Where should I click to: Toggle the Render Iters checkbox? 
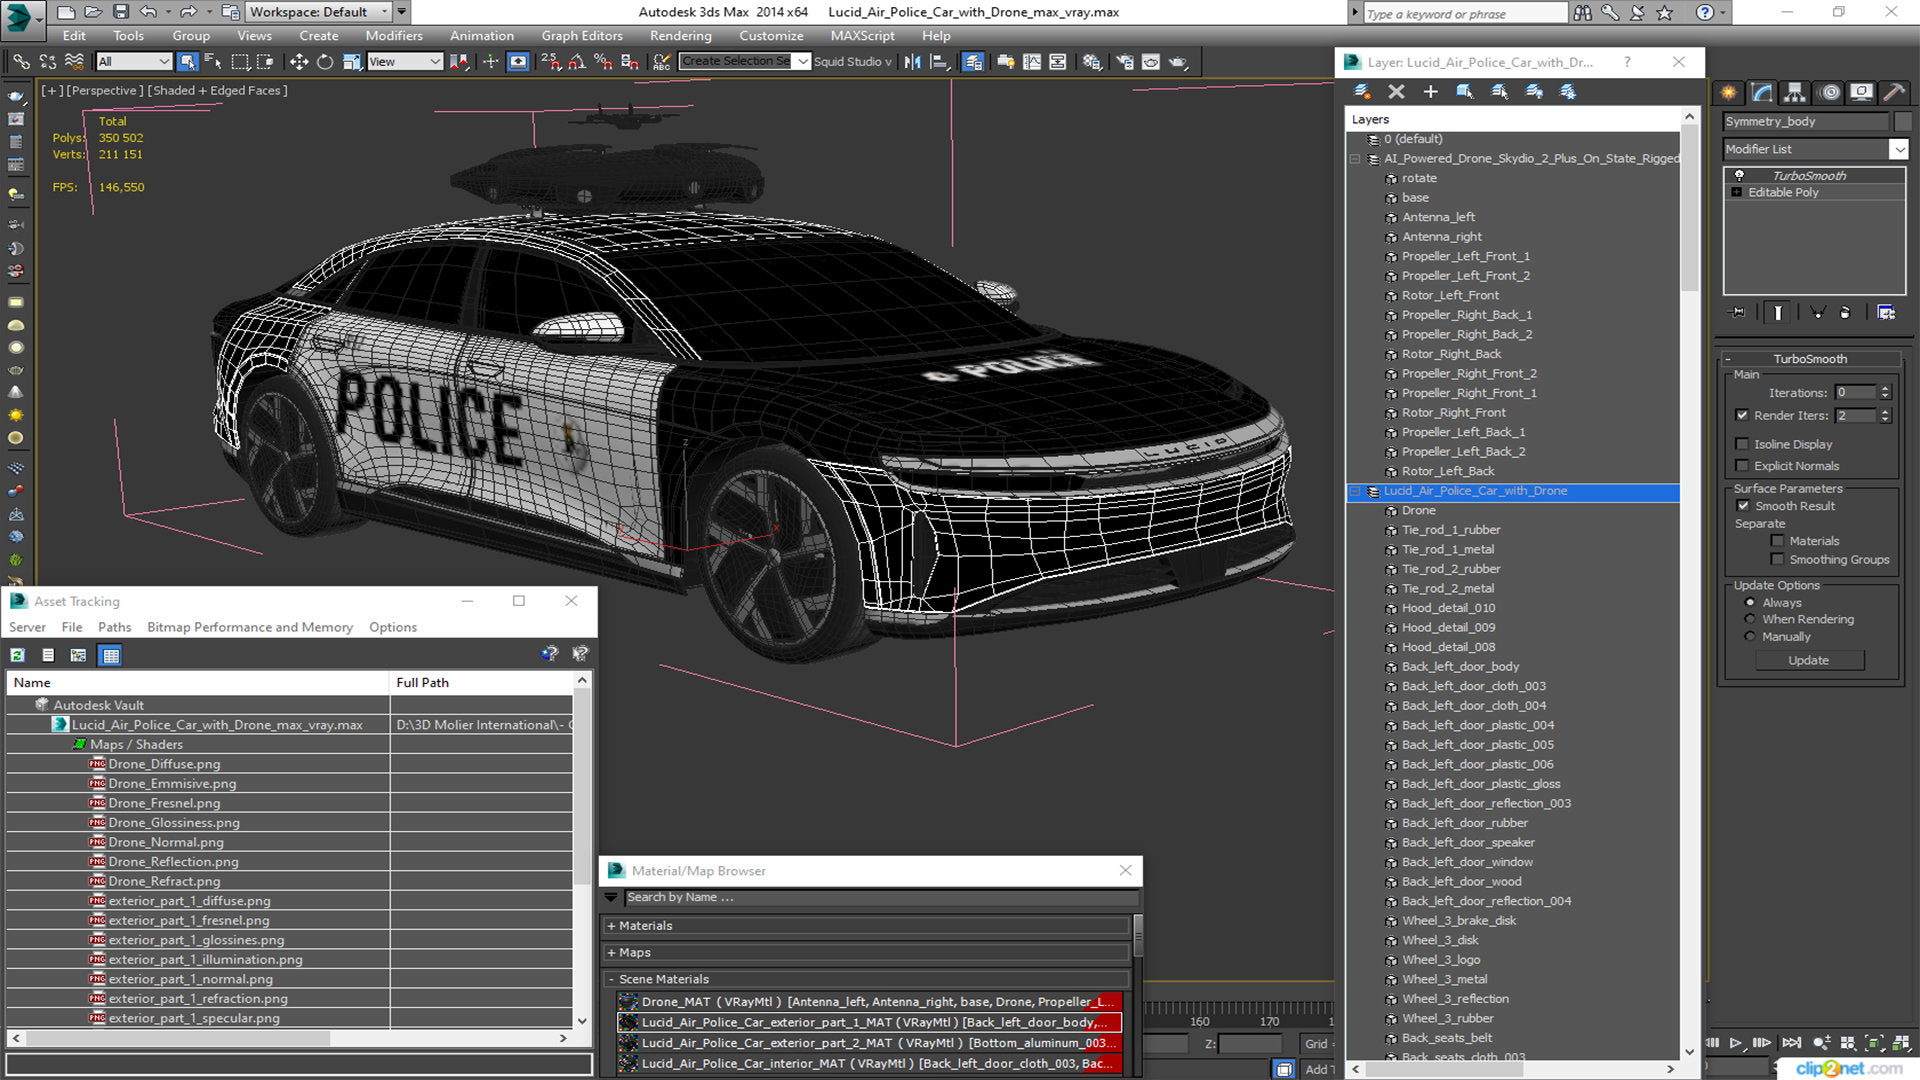coord(1743,415)
